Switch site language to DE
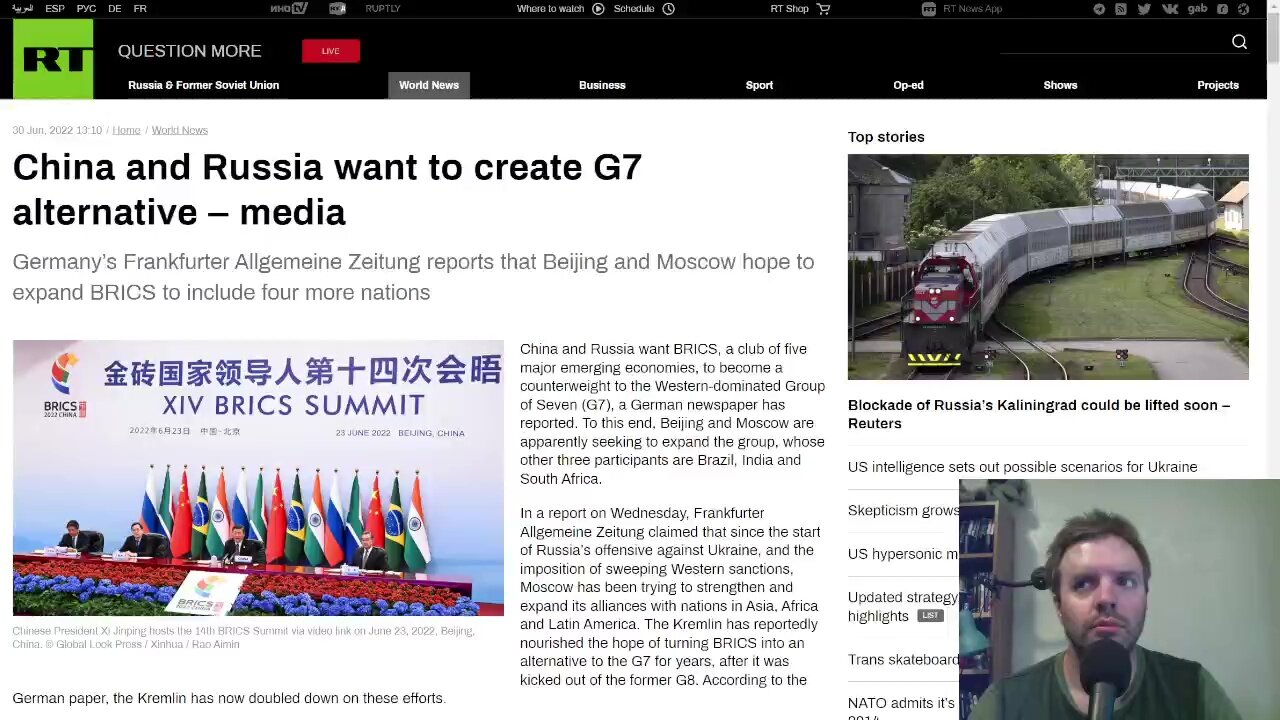 pyautogui.click(x=115, y=9)
